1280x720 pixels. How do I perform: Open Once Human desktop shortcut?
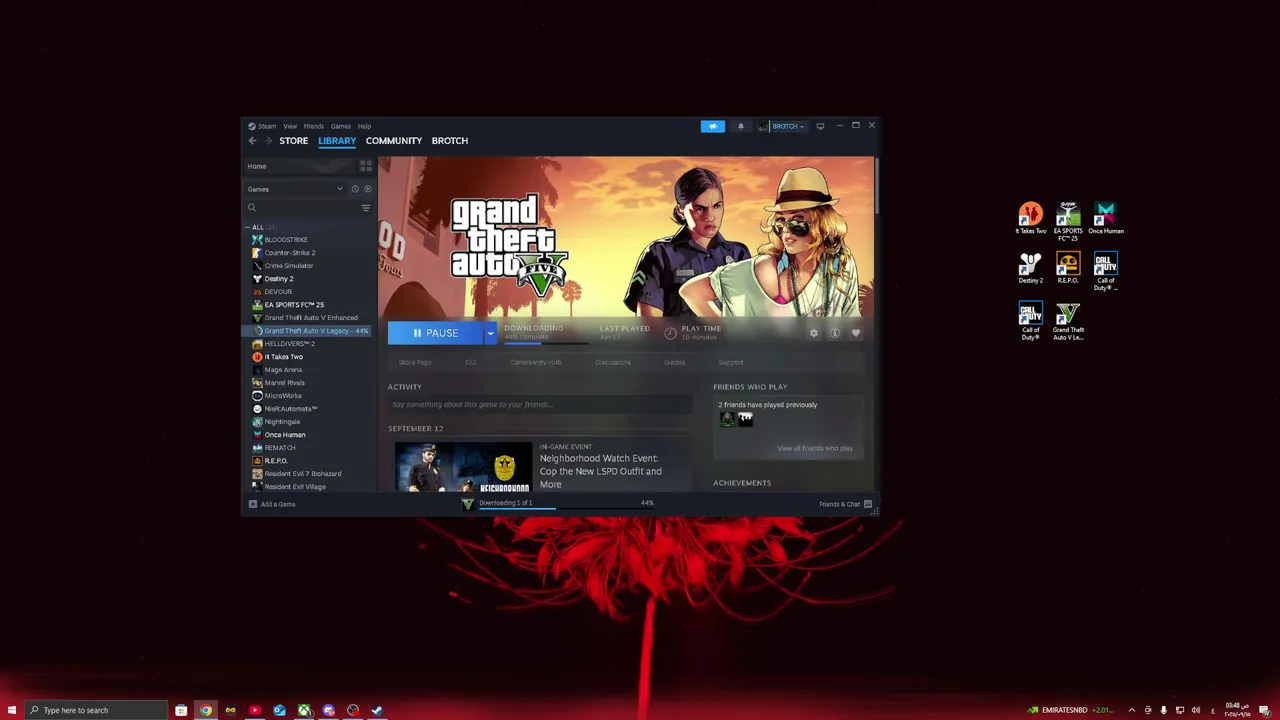1105,219
